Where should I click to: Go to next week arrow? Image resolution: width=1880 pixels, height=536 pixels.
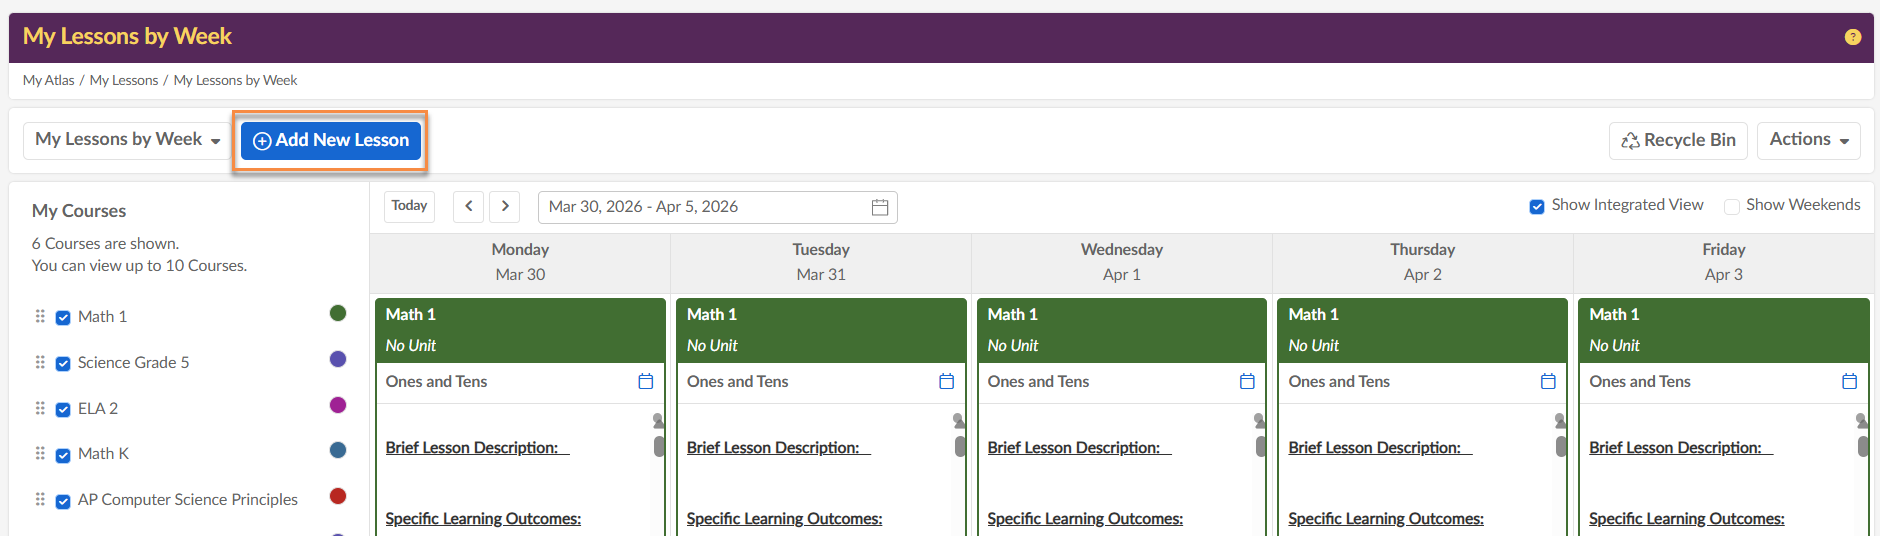coord(505,206)
